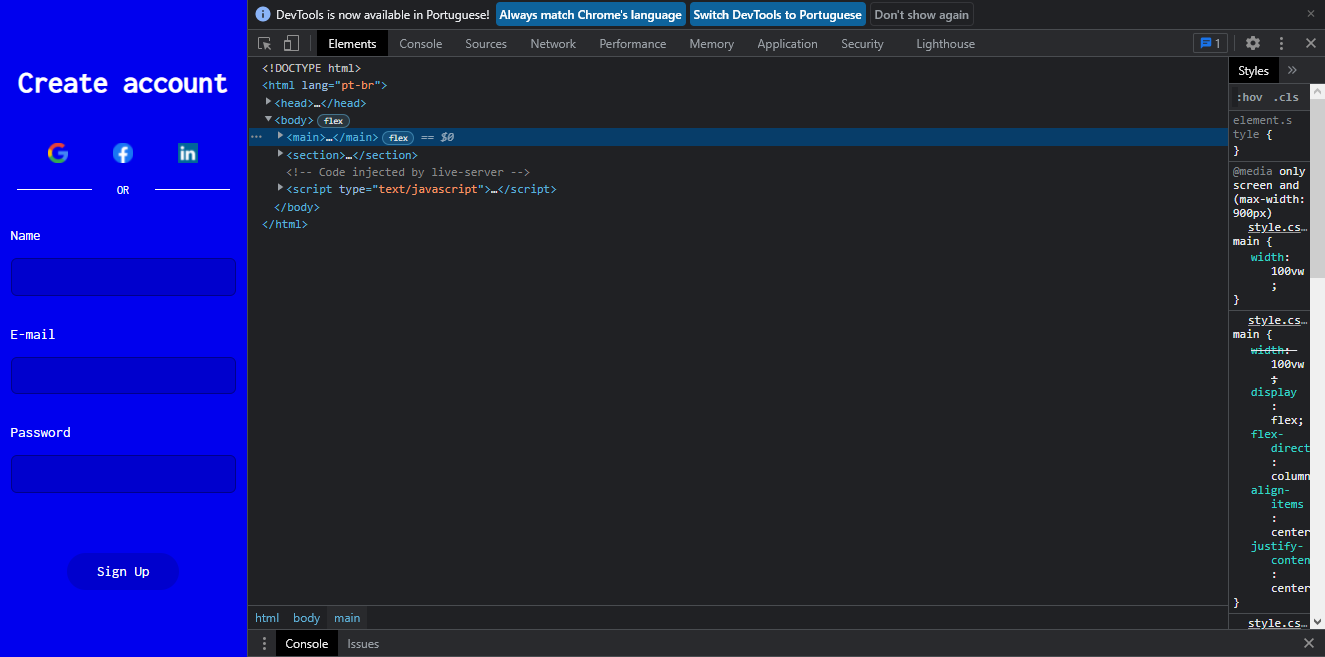Click the Google sign-up icon
1325x657 pixels.
coord(57,152)
